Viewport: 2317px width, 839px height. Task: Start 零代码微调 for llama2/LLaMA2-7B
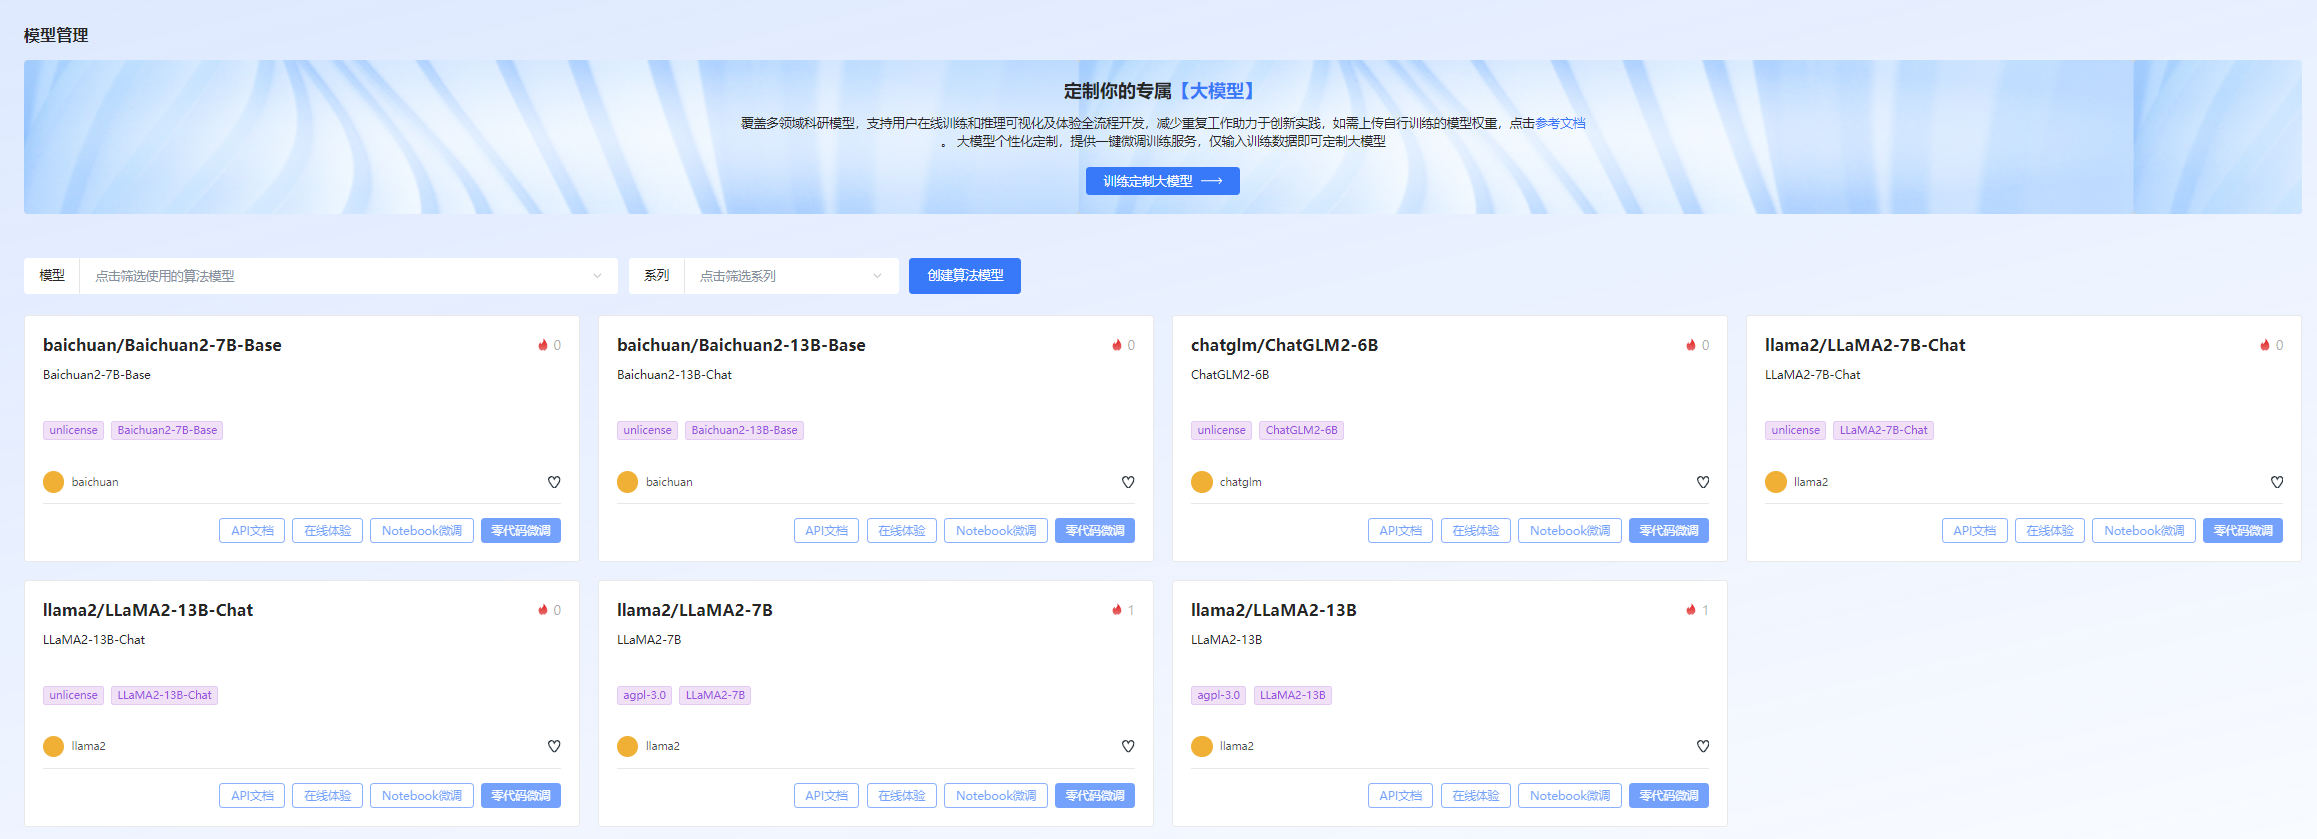1094,796
